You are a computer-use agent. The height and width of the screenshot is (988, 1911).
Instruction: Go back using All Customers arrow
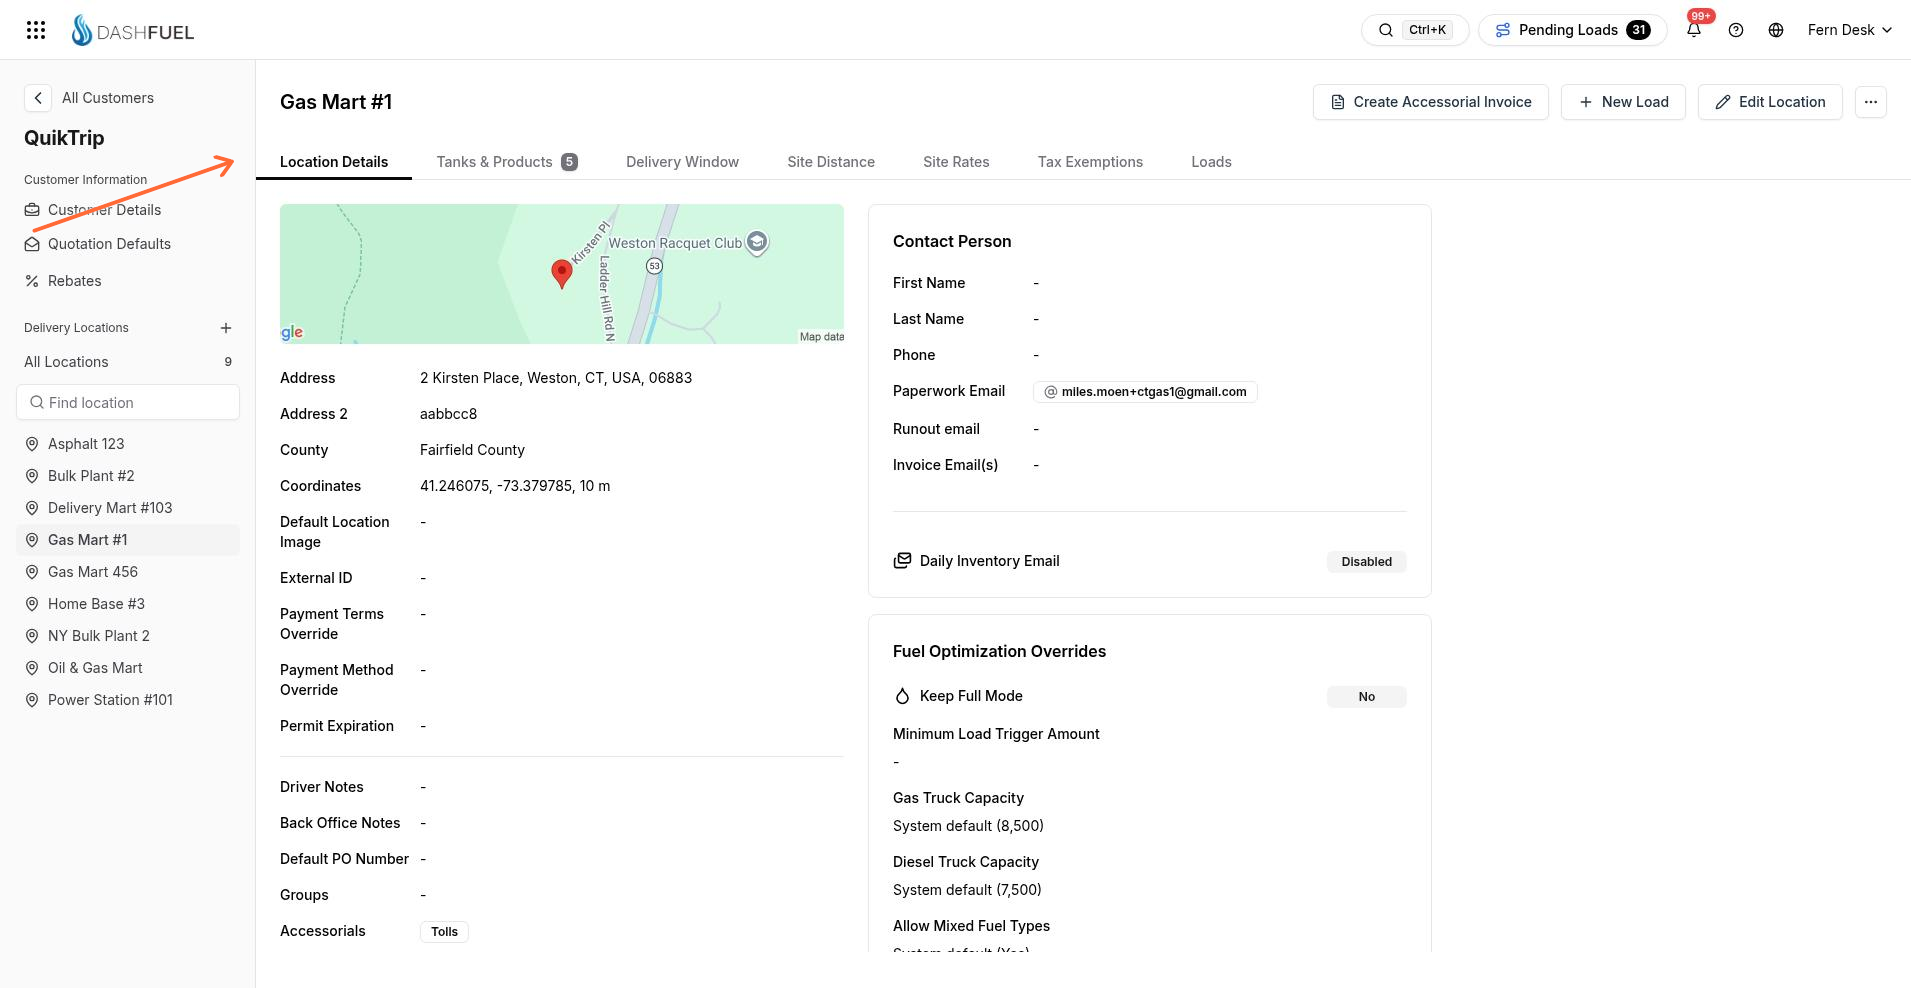click(37, 98)
